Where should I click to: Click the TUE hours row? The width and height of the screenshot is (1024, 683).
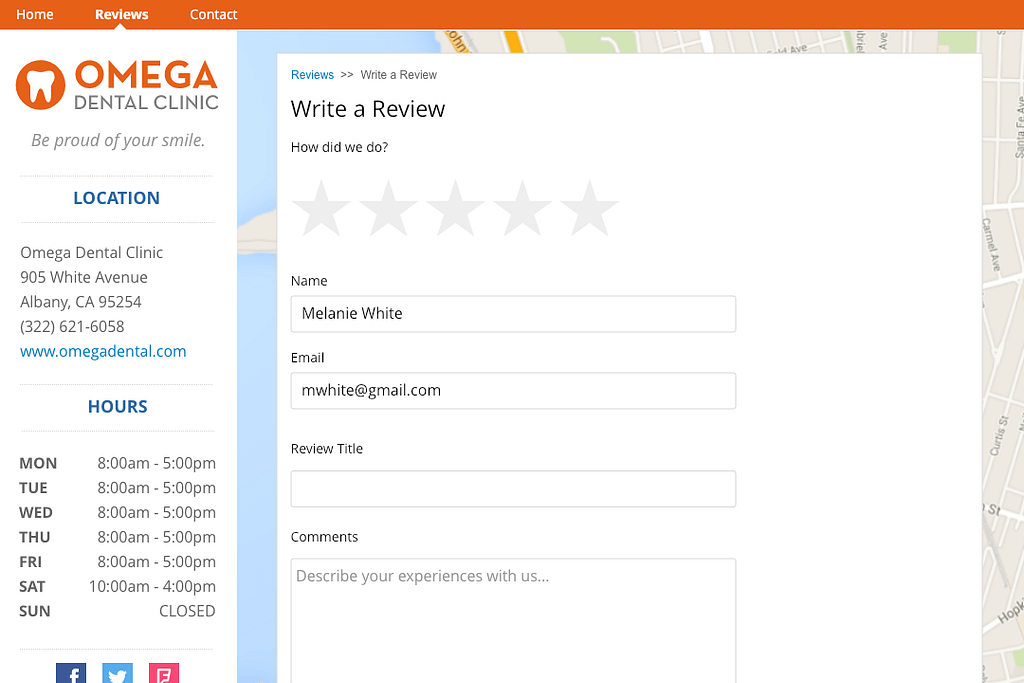click(x=118, y=488)
